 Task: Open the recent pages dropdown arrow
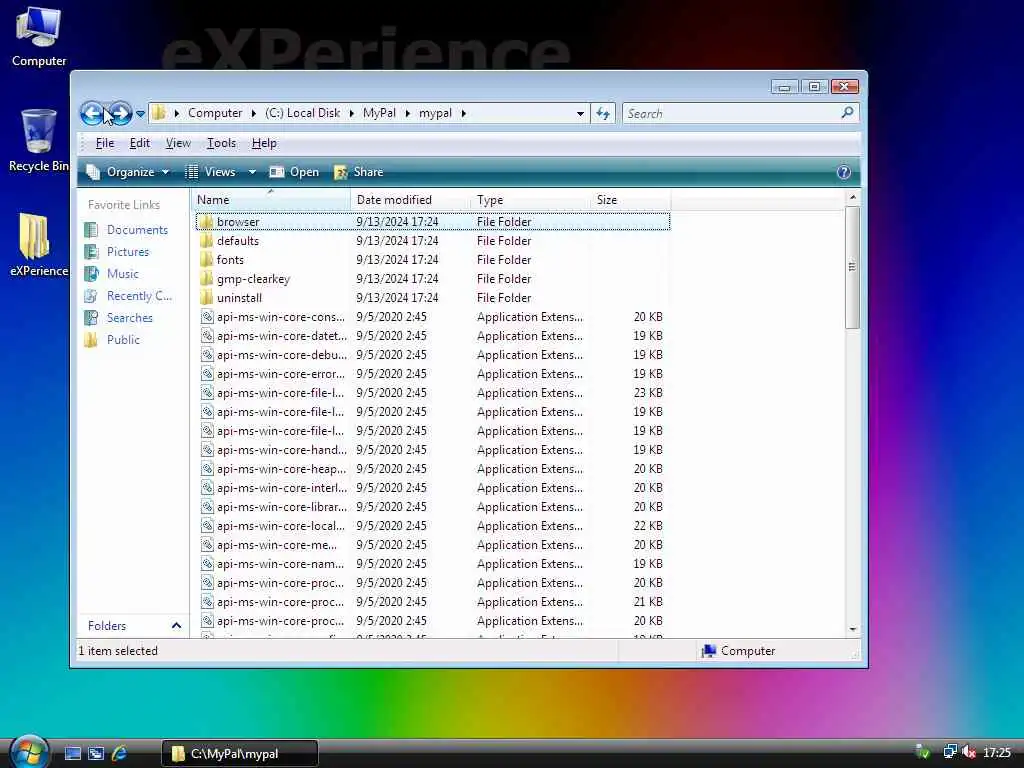point(140,114)
